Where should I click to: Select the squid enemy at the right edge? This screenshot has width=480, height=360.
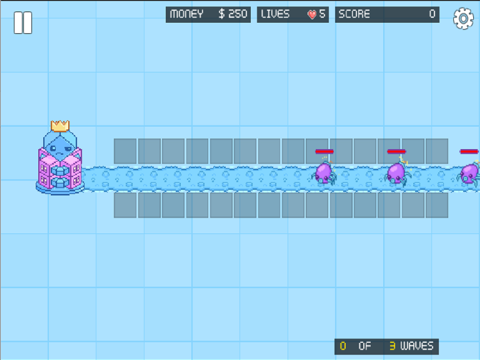pos(469,173)
